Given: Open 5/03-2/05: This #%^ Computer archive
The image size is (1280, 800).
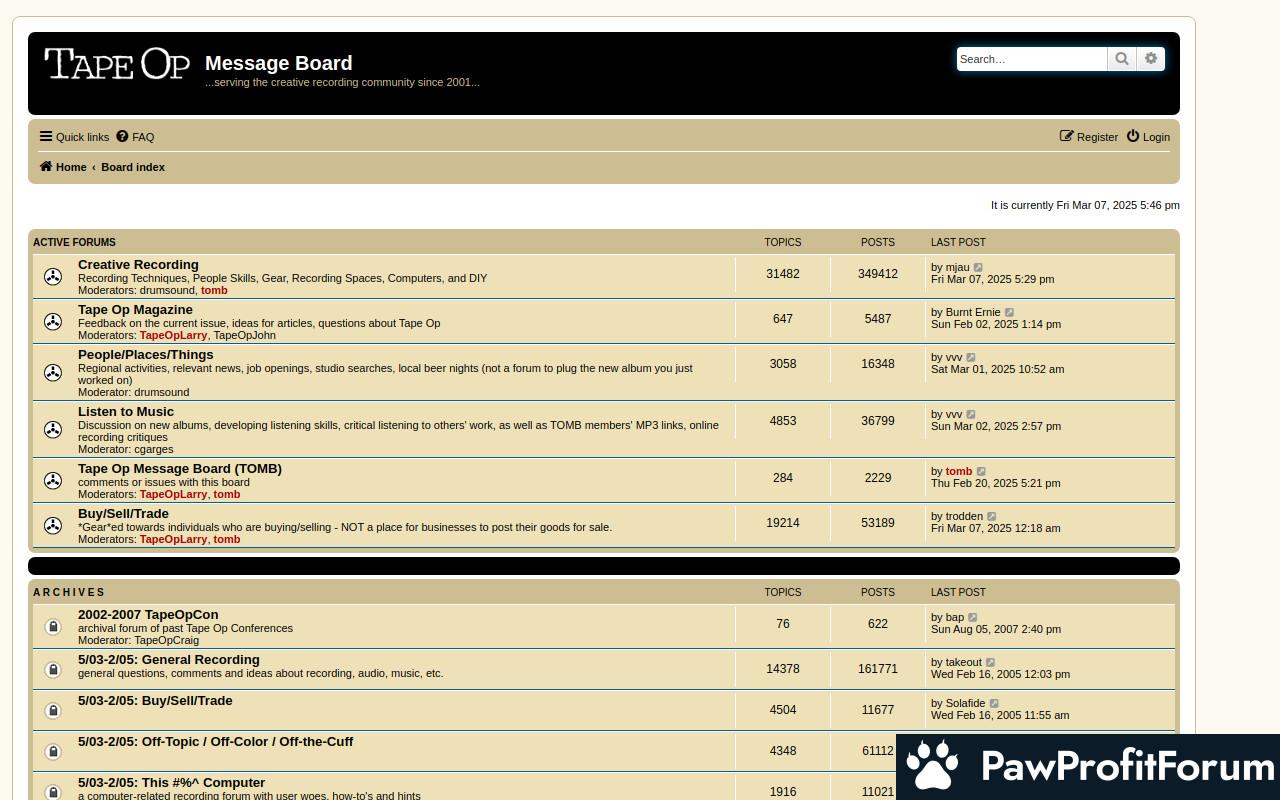Looking at the screenshot, I should 171,783.
